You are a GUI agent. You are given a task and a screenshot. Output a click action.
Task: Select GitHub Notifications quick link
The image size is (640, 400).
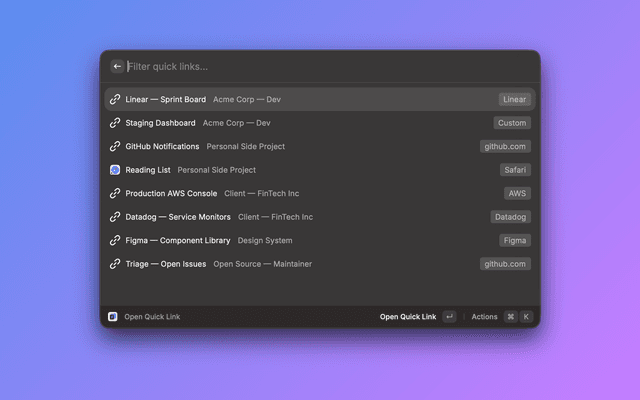click(x=320, y=146)
